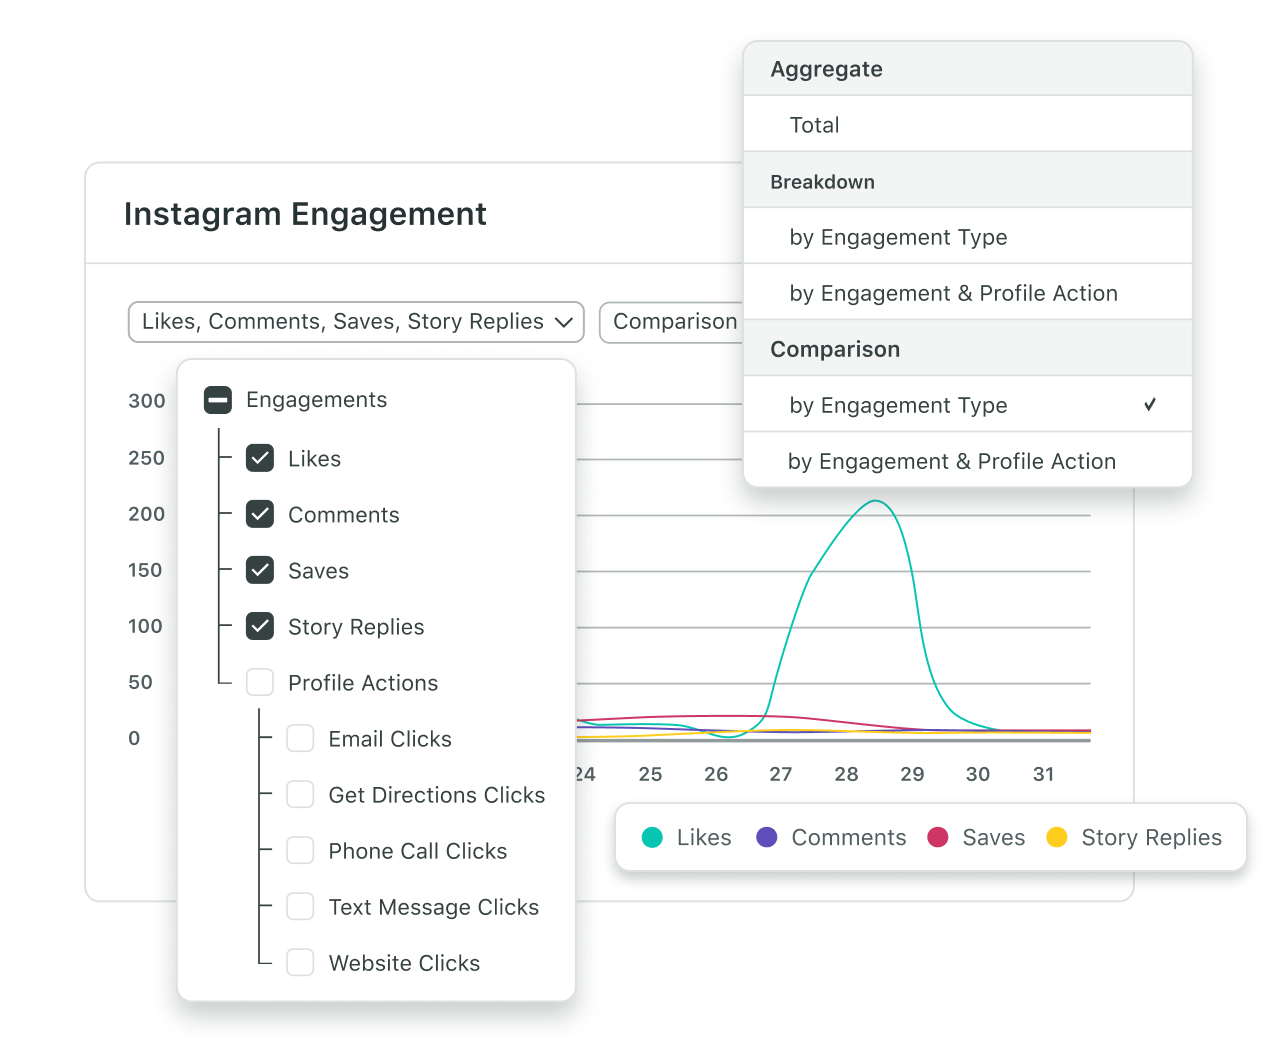Click the y-axis value 300
Image resolution: width=1280 pixels, height=1042 pixels.
(147, 401)
